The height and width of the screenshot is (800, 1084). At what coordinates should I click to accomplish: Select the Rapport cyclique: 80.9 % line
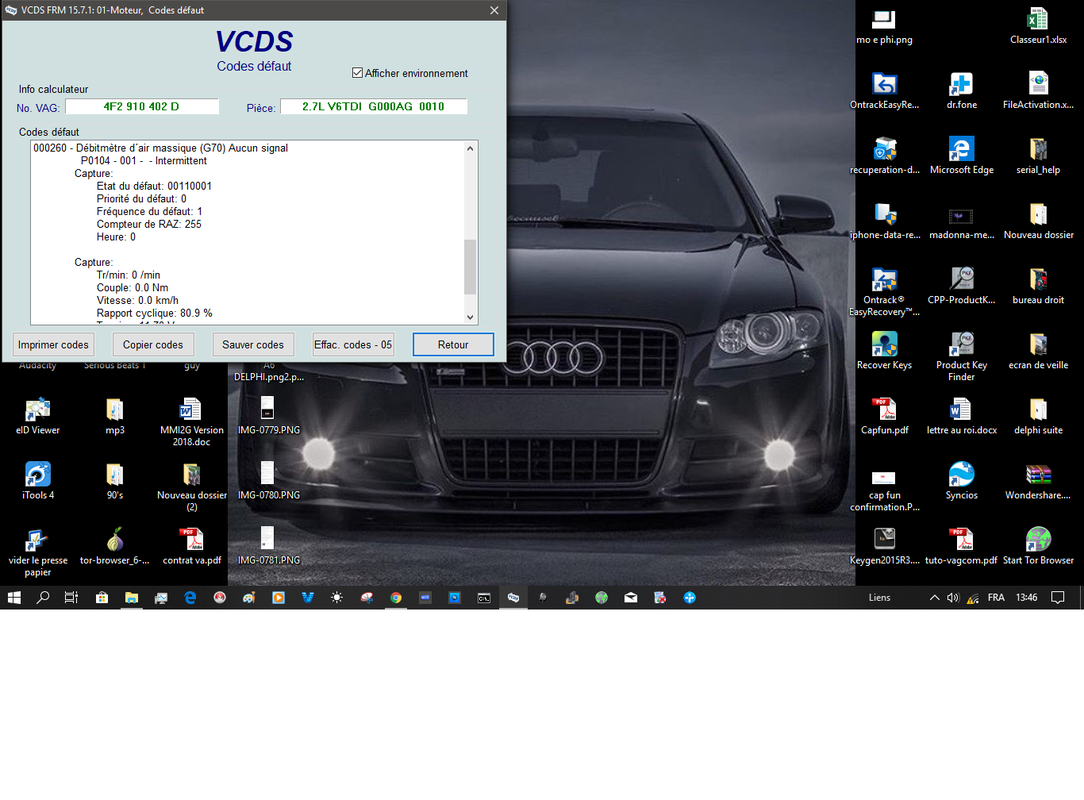pyautogui.click(x=154, y=313)
